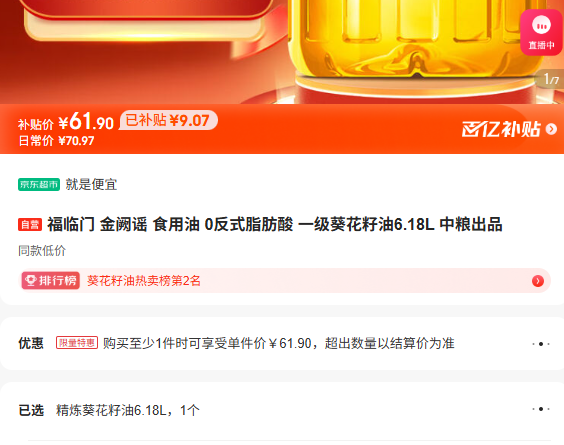This screenshot has height=445, width=564.
Task: Open the live stream 直播中 icon
Action: click(x=542, y=32)
